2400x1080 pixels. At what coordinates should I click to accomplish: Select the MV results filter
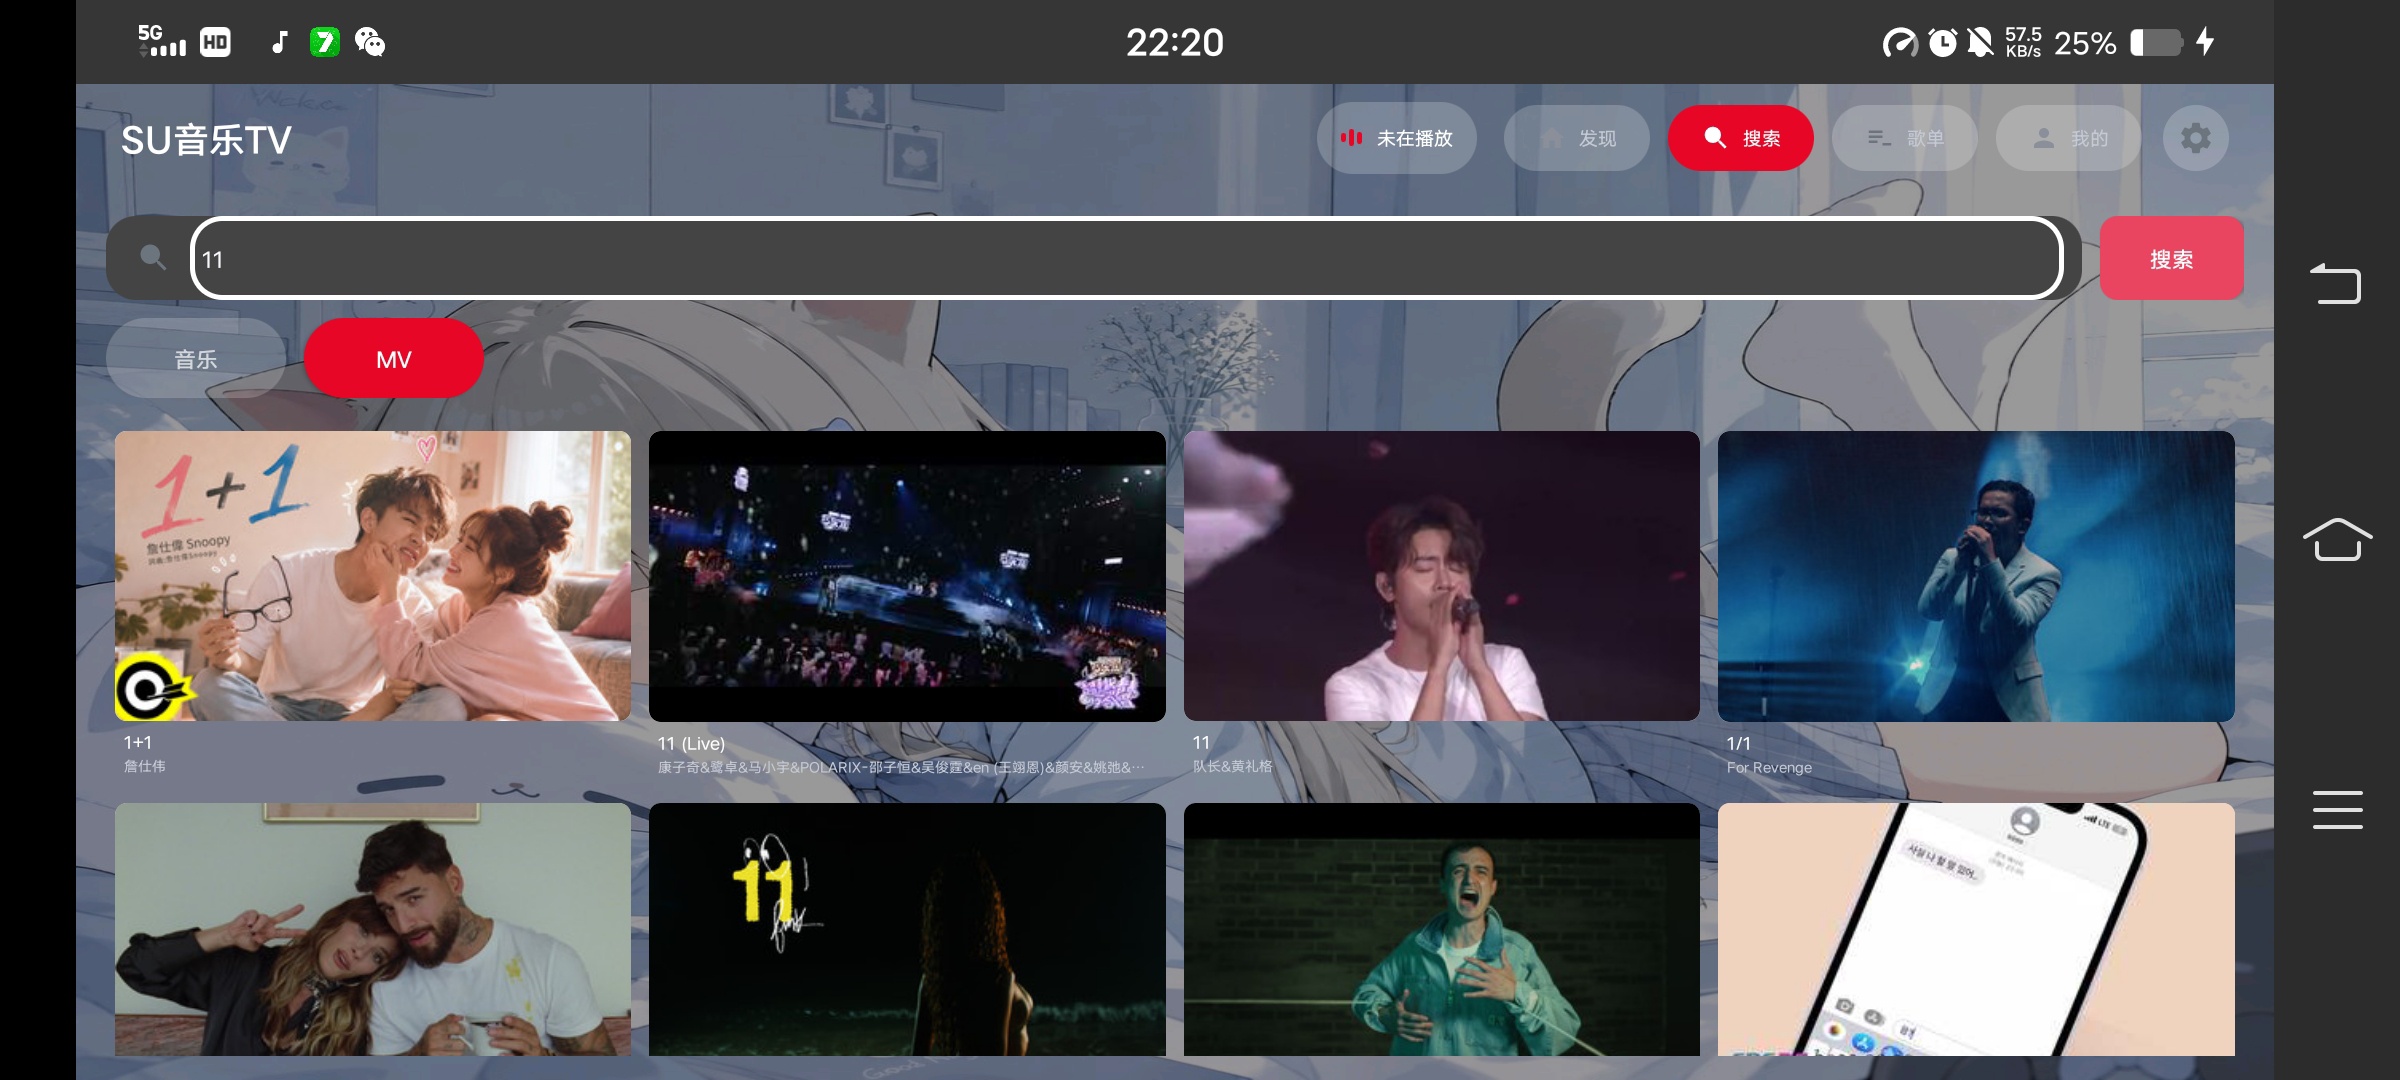[394, 359]
